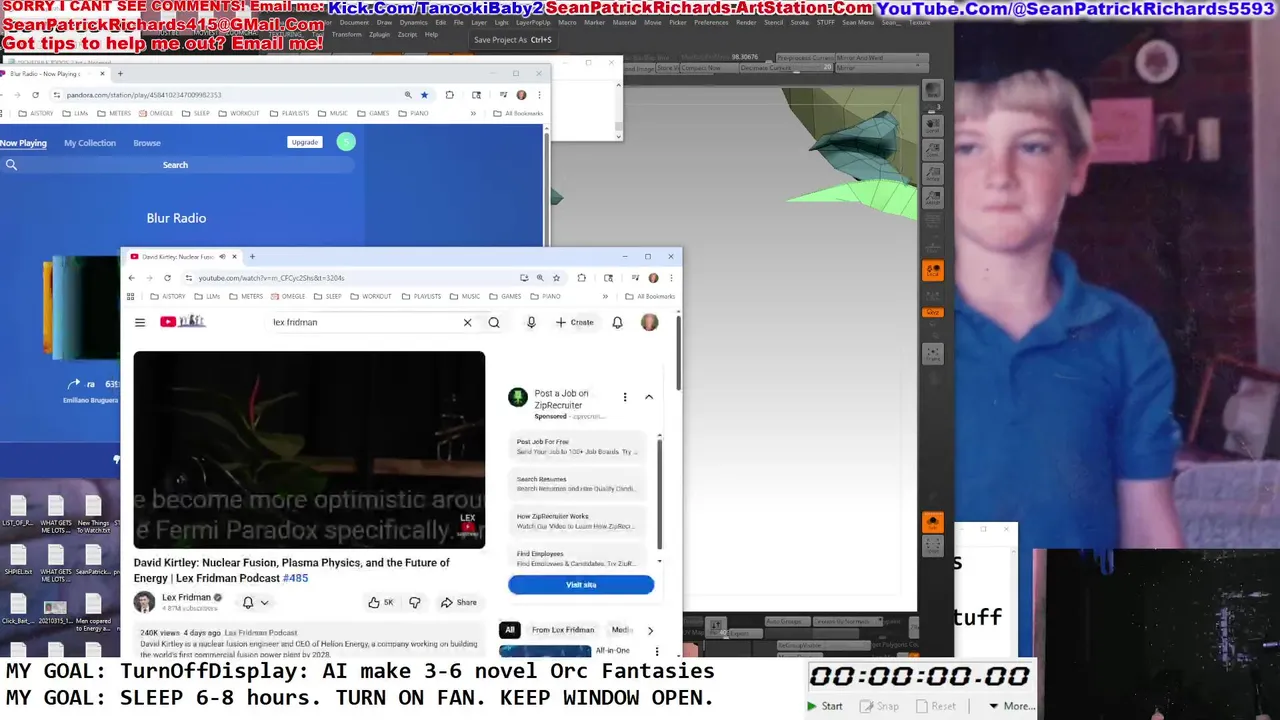Viewport: 1280px width, 720px height.
Task: Reload the YouTube browser page
Action: [167, 278]
